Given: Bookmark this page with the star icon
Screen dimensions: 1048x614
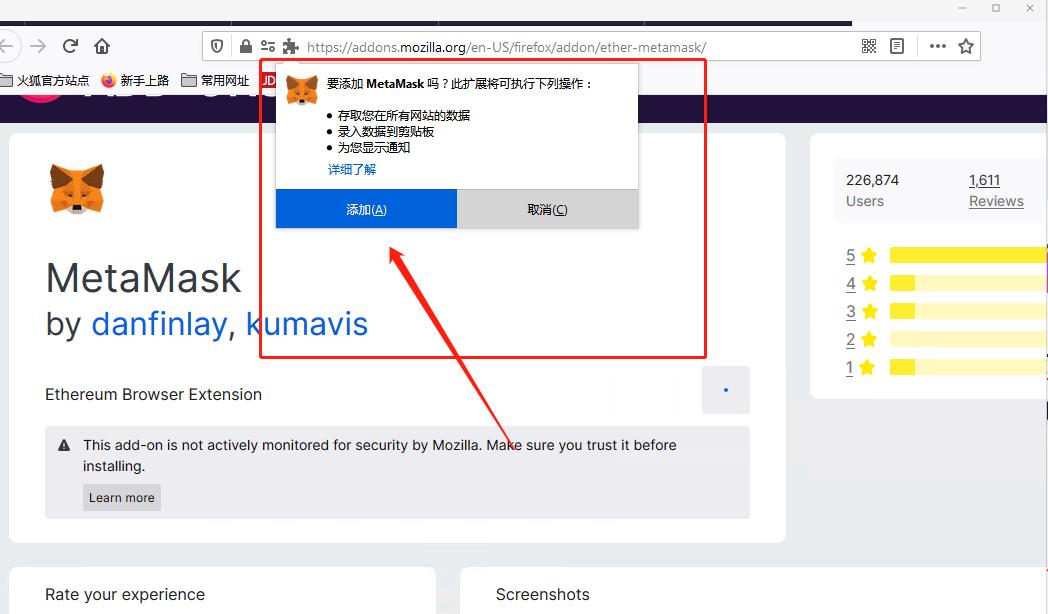Looking at the screenshot, I should [x=966, y=46].
